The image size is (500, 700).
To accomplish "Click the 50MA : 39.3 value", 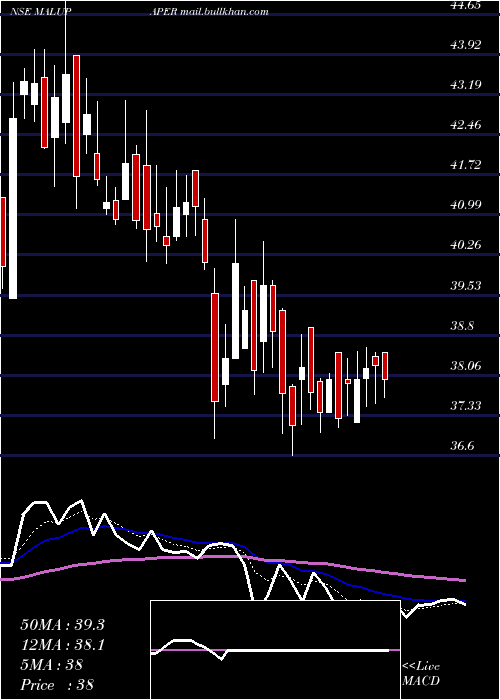I will coord(62,625).
